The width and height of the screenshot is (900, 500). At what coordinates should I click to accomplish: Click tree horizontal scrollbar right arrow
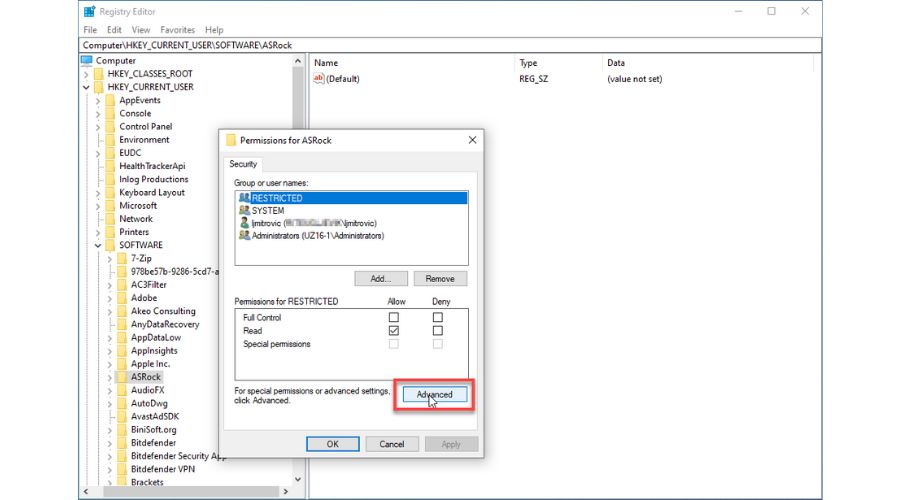(x=285, y=491)
